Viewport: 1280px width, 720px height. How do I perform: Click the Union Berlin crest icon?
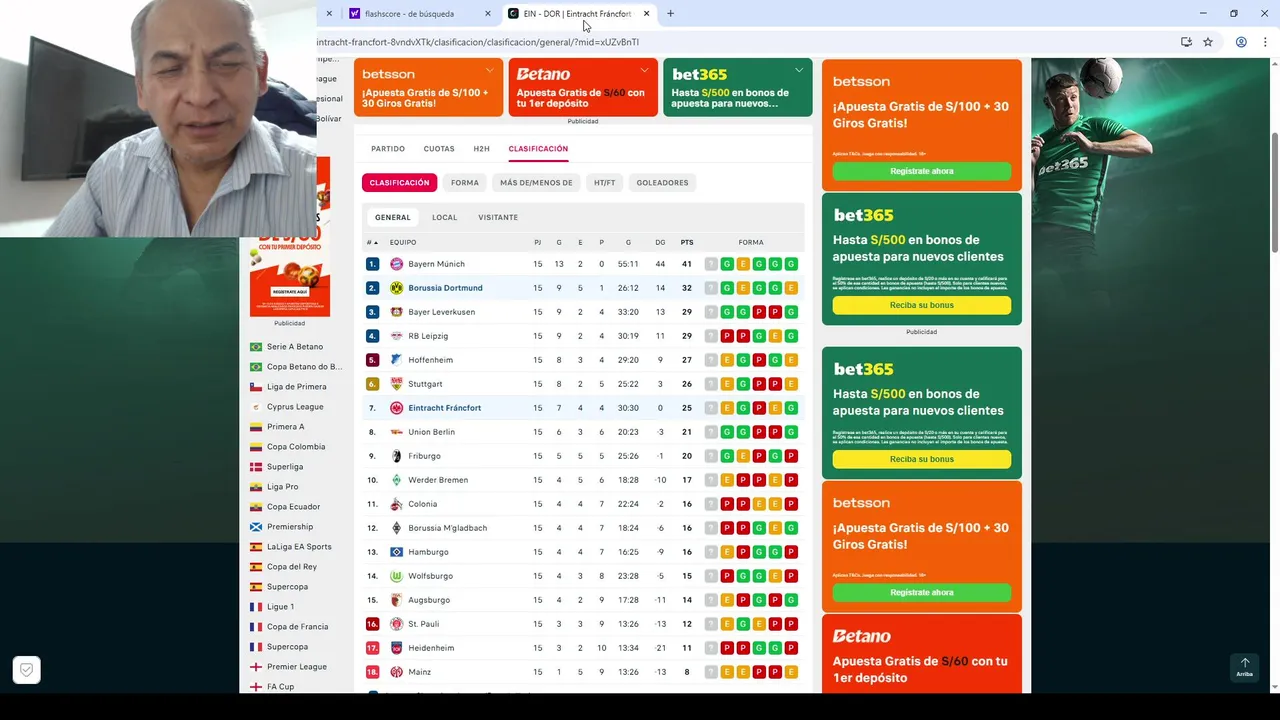tap(396, 432)
